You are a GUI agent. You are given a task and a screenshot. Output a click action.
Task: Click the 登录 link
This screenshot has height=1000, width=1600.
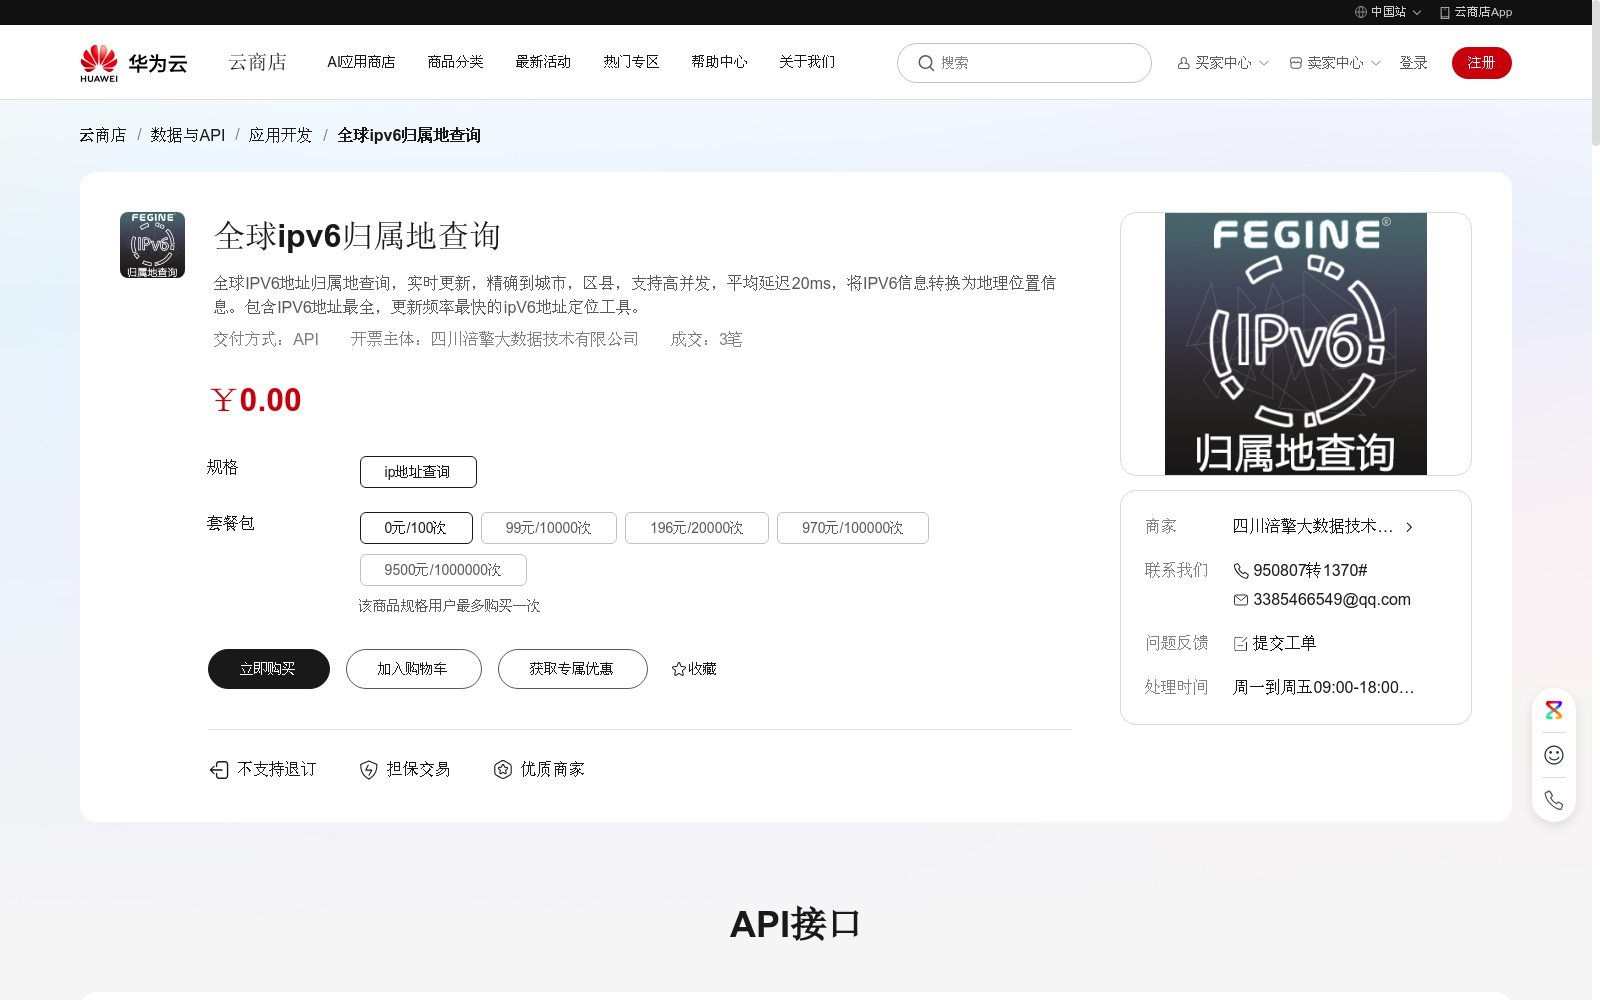click(1413, 63)
